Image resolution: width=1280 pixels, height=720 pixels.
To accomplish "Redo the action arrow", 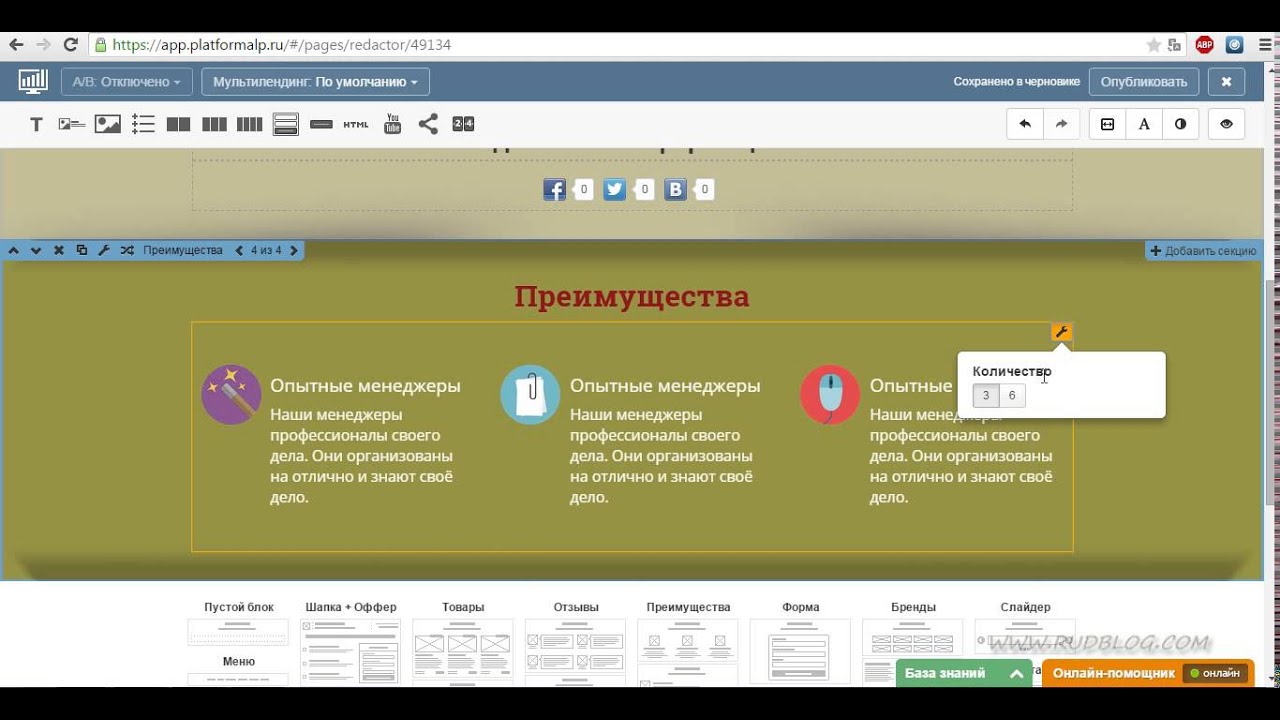I will coord(1061,124).
